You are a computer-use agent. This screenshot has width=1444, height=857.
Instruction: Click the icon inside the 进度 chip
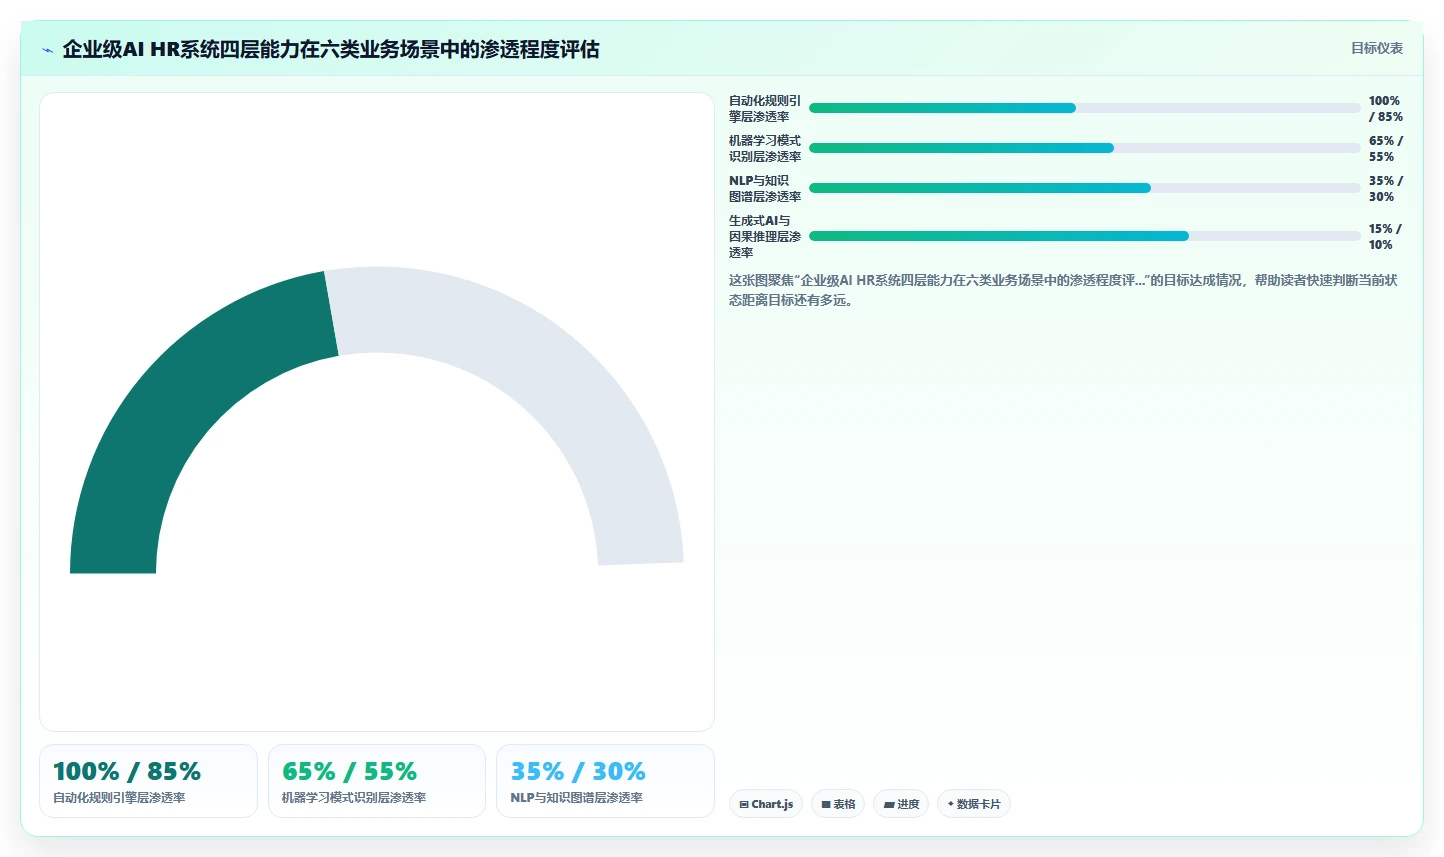click(889, 804)
